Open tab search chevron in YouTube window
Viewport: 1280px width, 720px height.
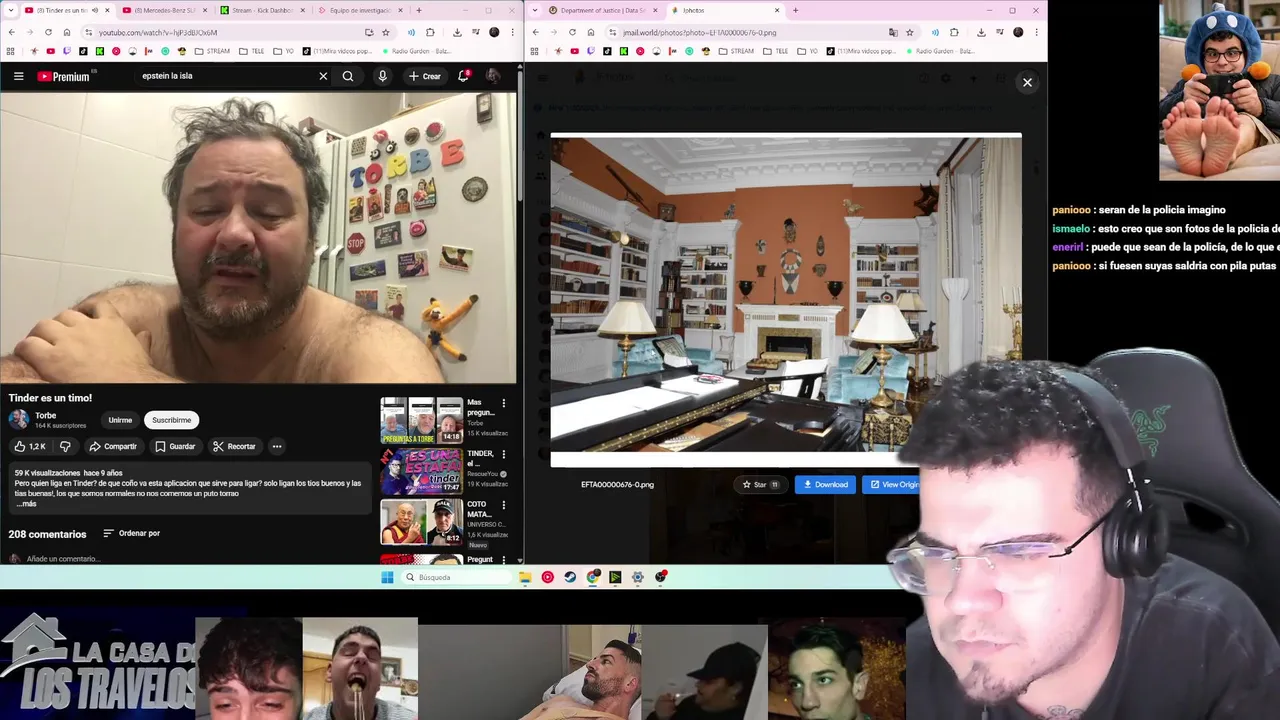pos(10,10)
